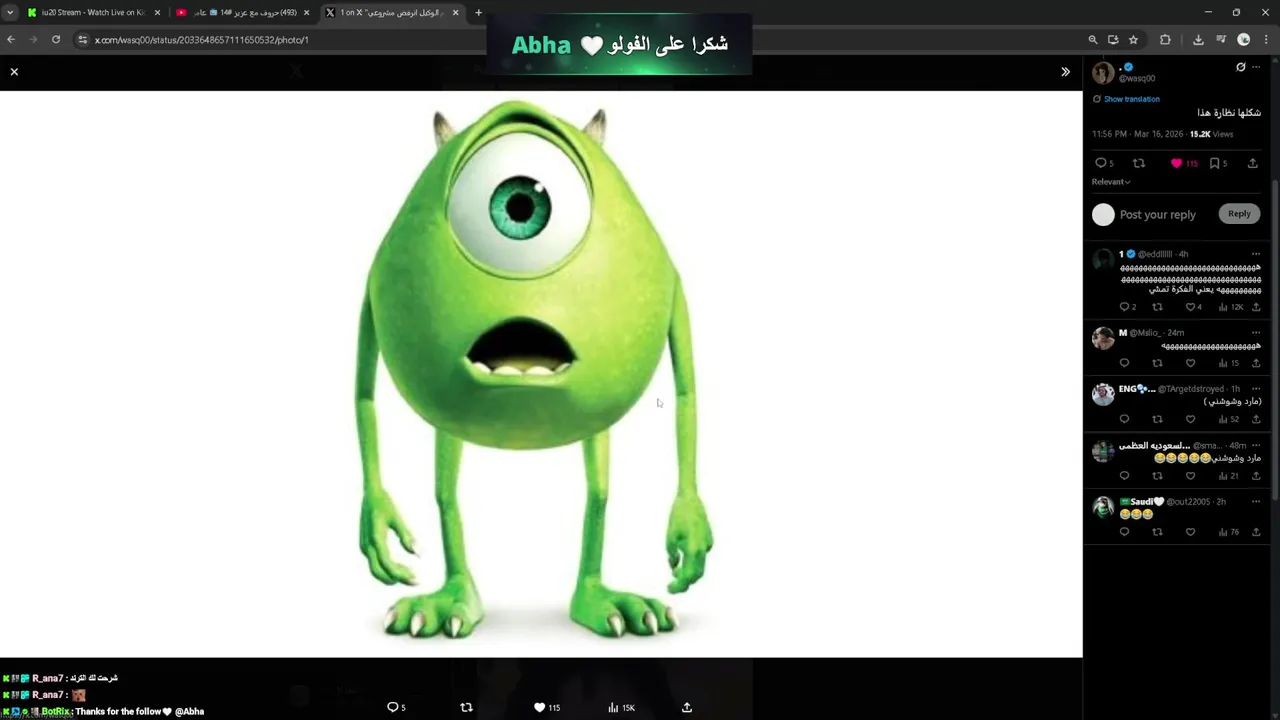Screen dimensions: 1280x720
Task: Repost the reply by @eddllllll
Action: pos(1157,307)
